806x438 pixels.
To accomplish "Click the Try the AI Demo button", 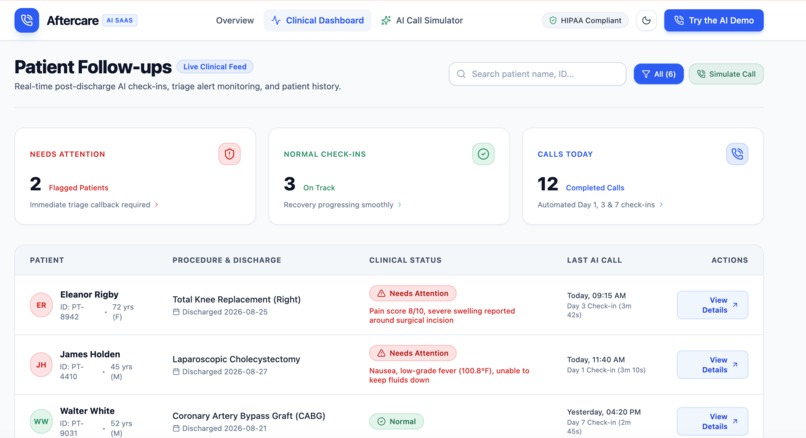I will (713, 21).
